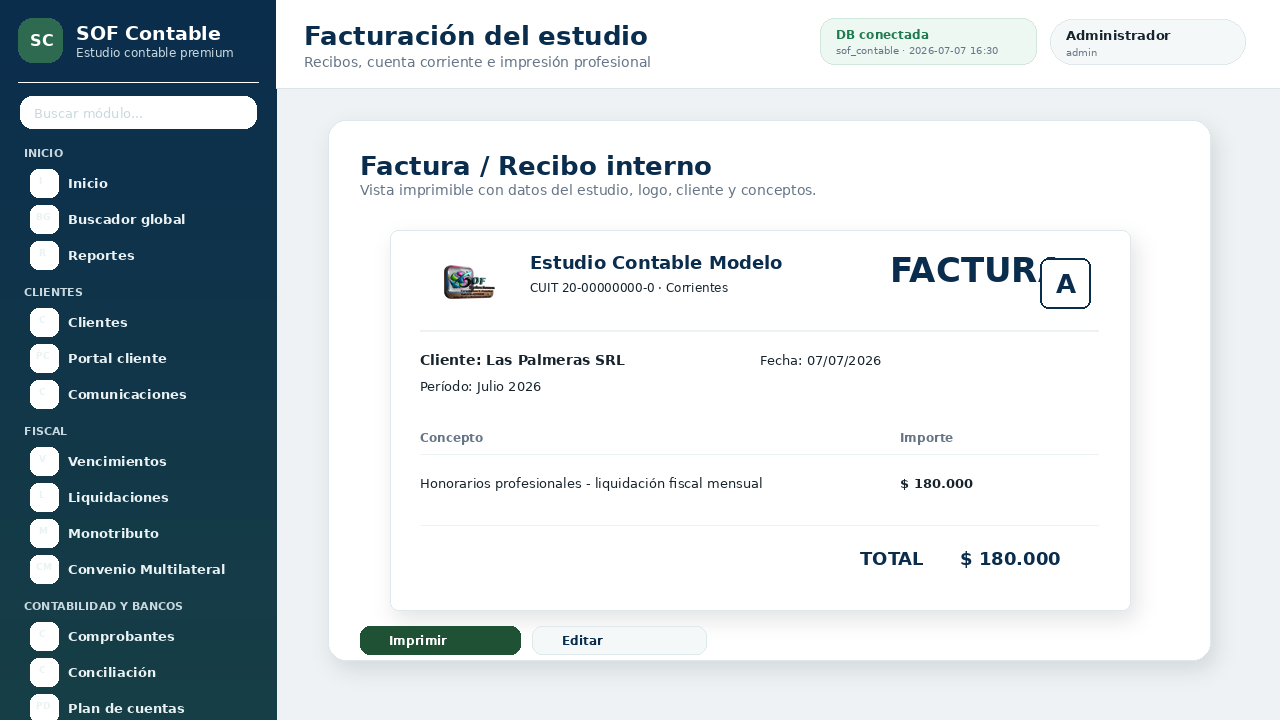1280x720 pixels.
Task: Click the Liquidaciones sidebar icon
Action: click(x=44, y=498)
